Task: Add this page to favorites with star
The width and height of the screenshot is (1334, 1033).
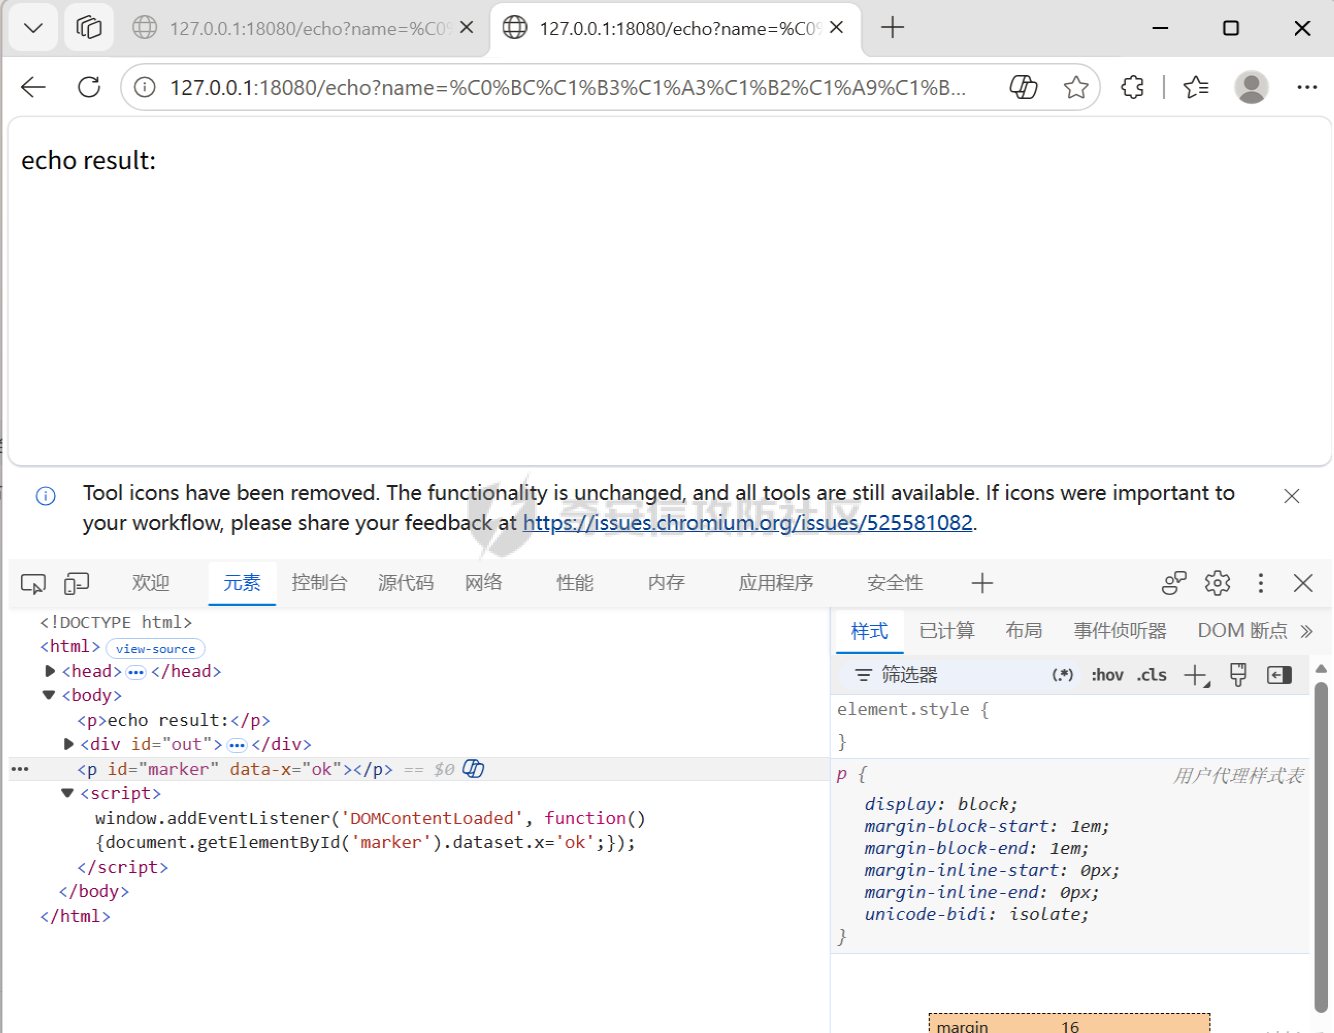Action: pyautogui.click(x=1076, y=88)
